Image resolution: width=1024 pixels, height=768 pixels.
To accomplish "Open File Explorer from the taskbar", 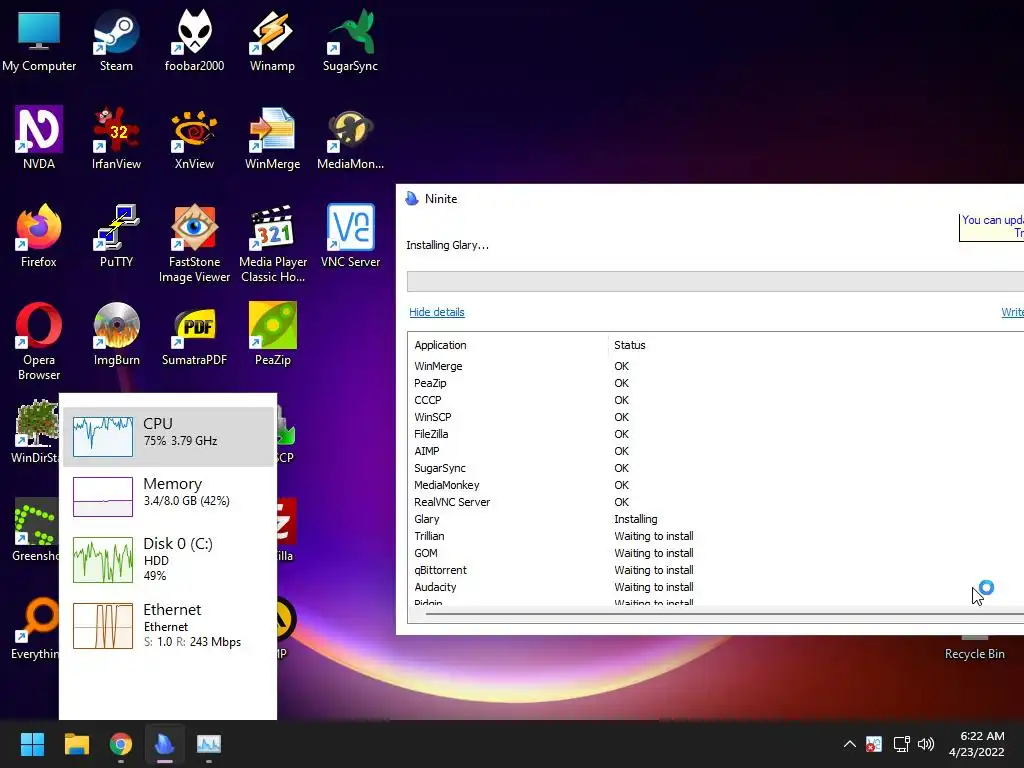I will (x=76, y=744).
